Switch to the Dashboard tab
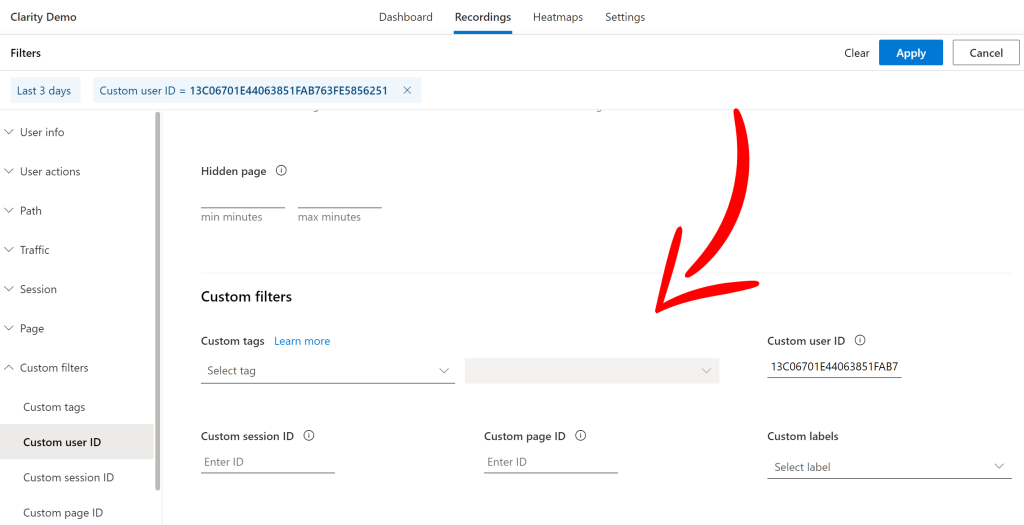 pos(406,17)
